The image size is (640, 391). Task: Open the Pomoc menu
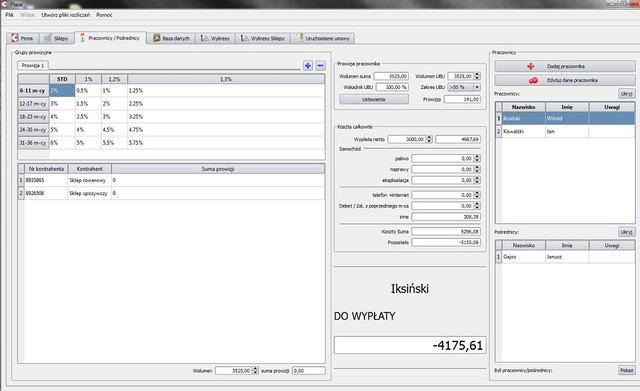[104, 15]
